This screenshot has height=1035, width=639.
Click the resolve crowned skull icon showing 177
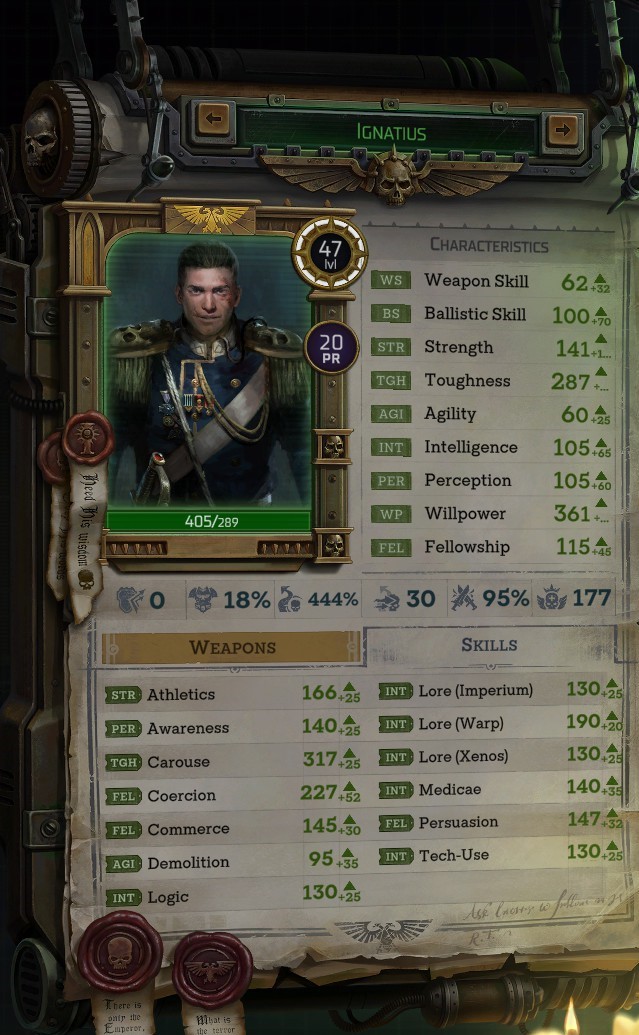[551, 598]
